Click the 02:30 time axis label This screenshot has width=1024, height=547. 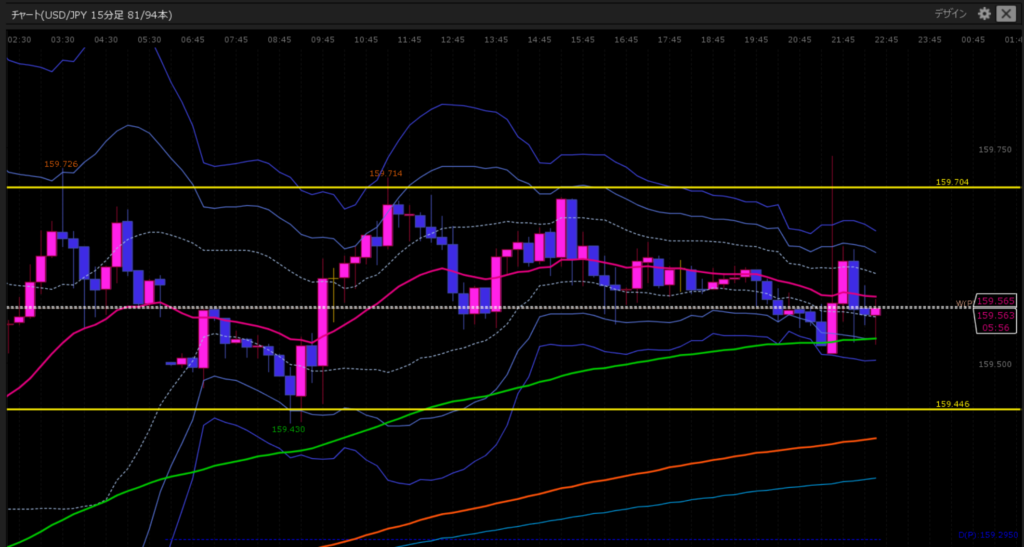20,39
